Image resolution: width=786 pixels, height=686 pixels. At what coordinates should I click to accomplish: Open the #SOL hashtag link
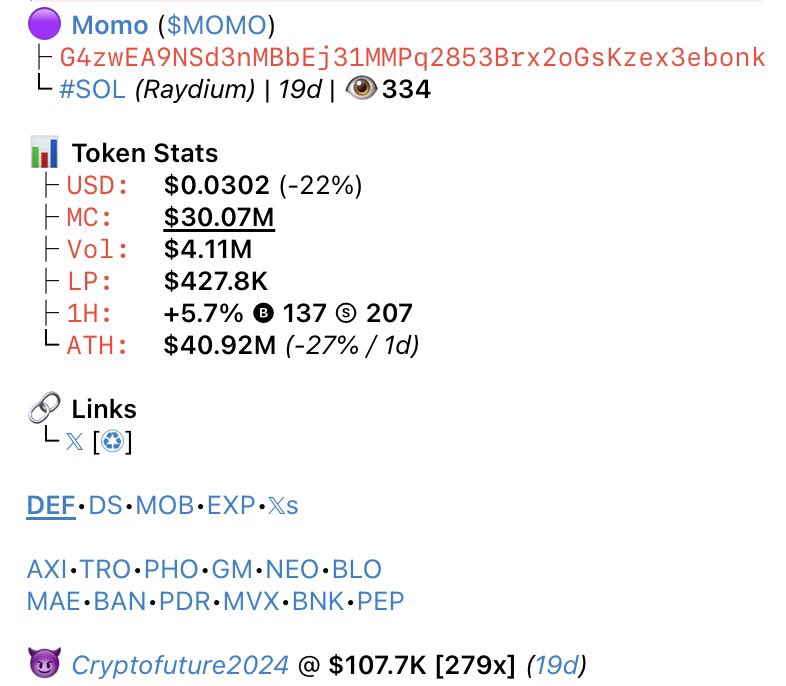(x=92, y=90)
